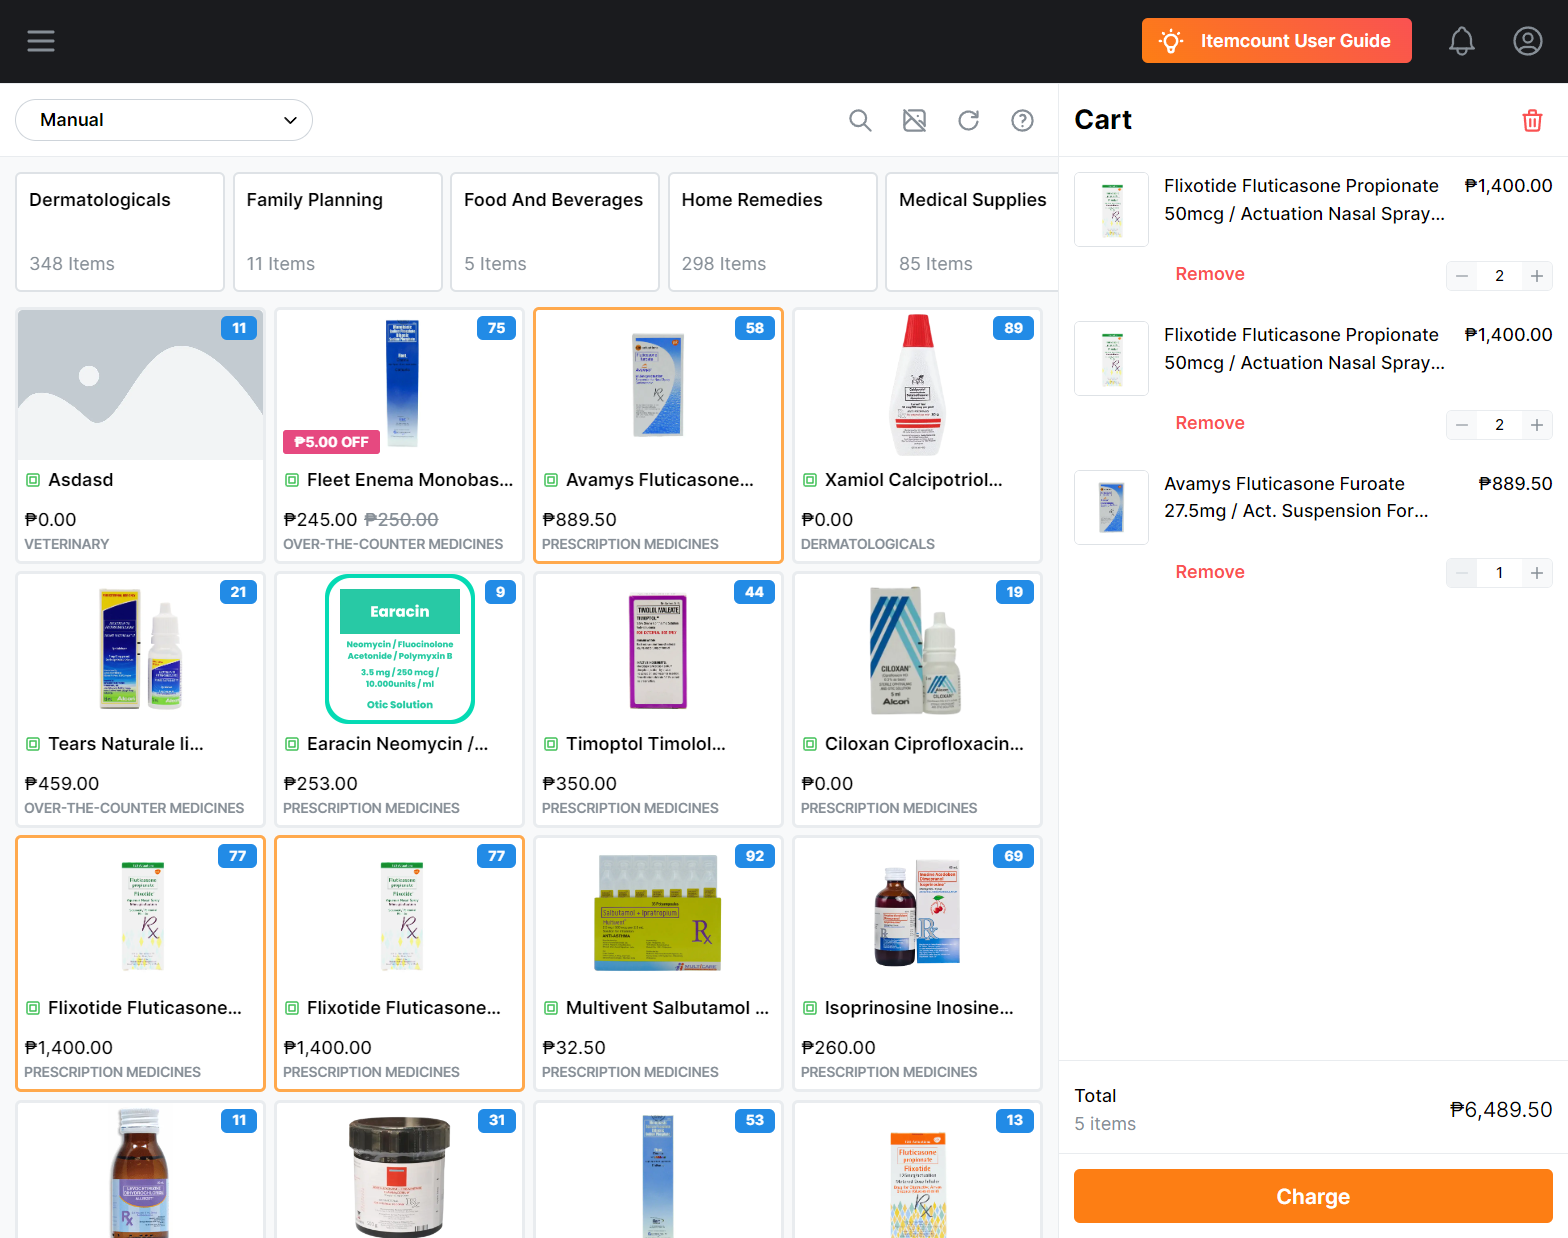
Task: Open the Manual mode dropdown
Action: coord(164,120)
